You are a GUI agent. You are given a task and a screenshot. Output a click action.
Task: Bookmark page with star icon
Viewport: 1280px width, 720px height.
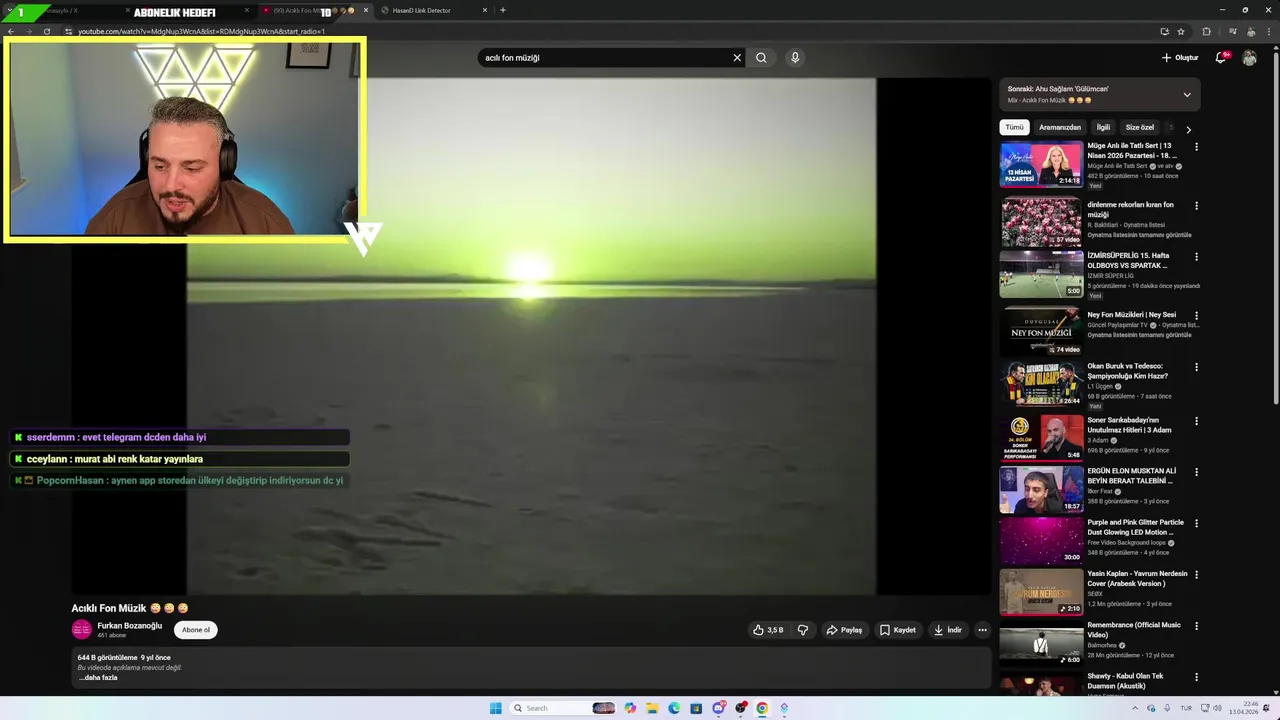tap(1181, 31)
